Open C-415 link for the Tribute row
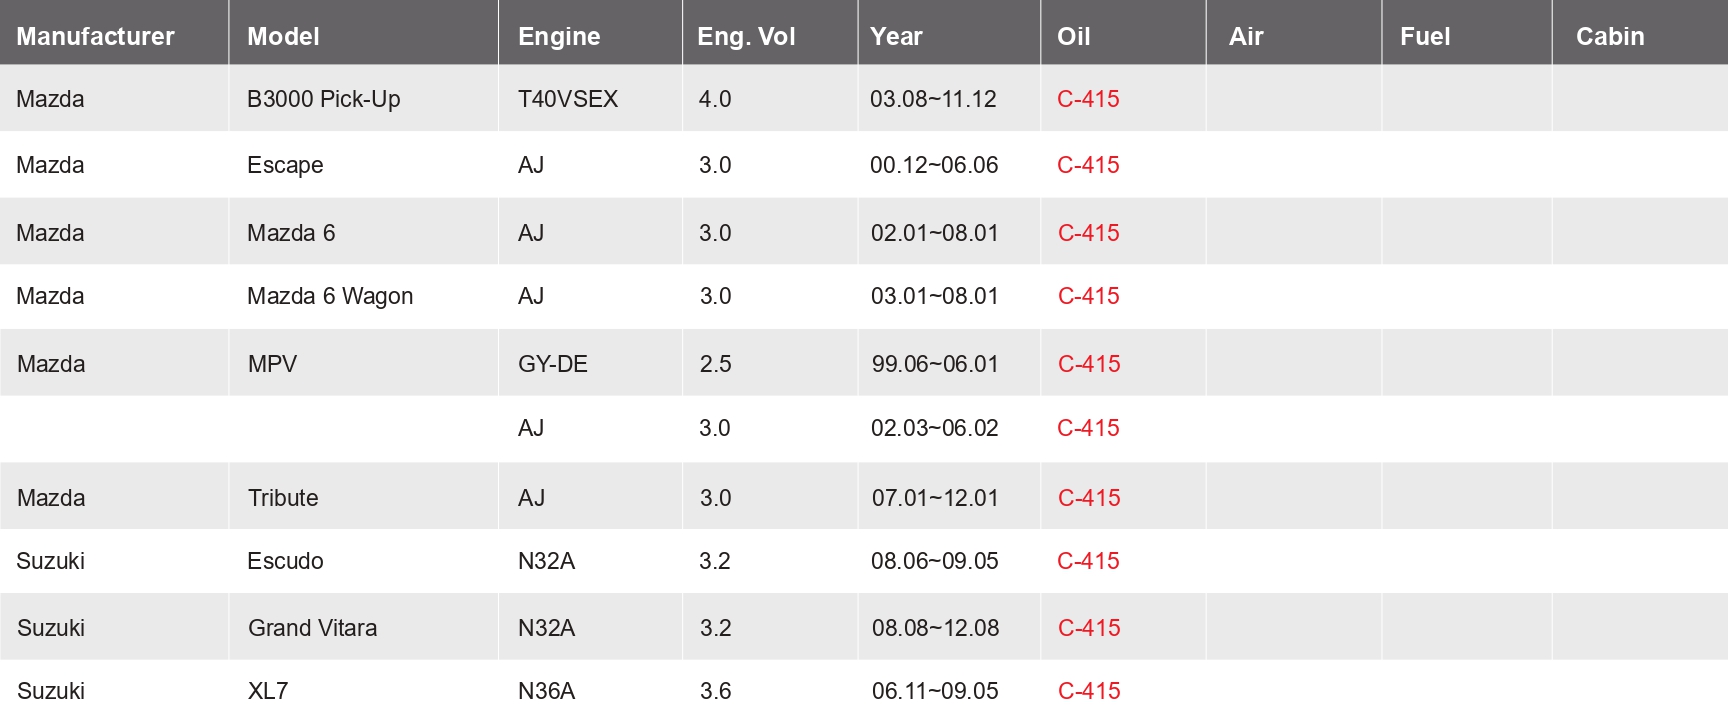Image resolution: width=1728 pixels, height=724 pixels. coord(1088,498)
